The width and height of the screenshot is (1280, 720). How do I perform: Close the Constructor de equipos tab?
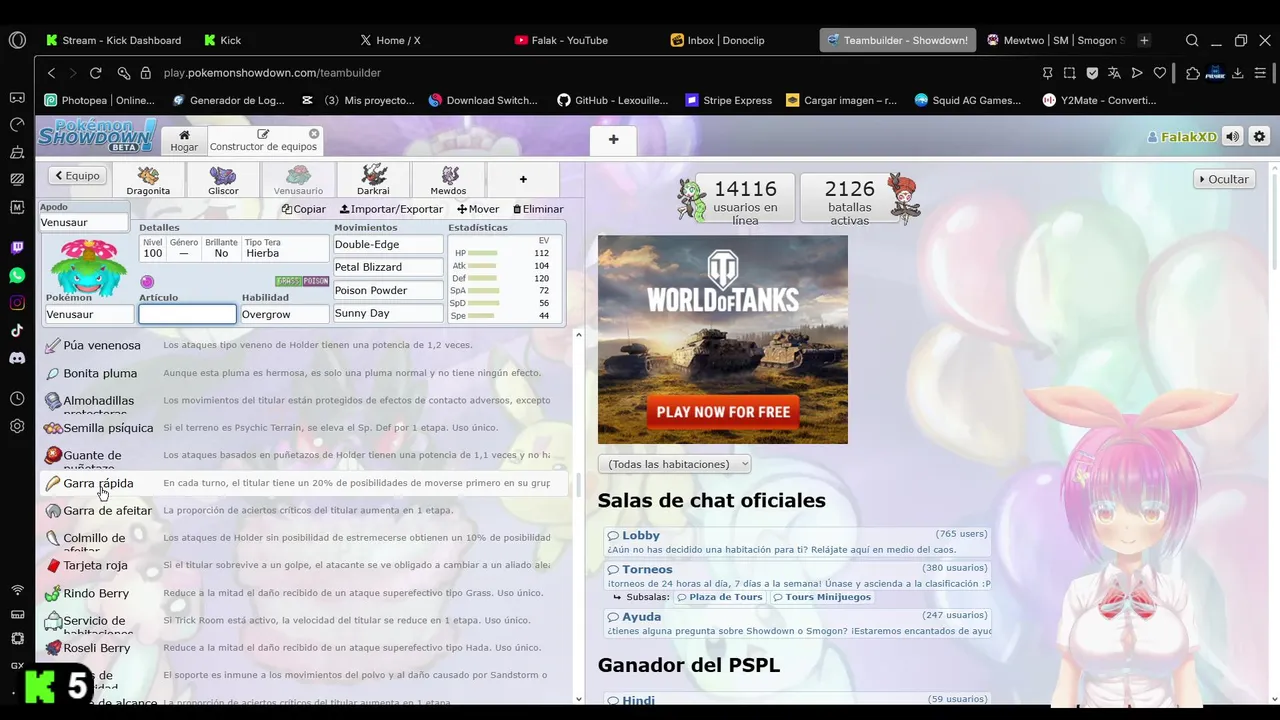click(x=314, y=133)
